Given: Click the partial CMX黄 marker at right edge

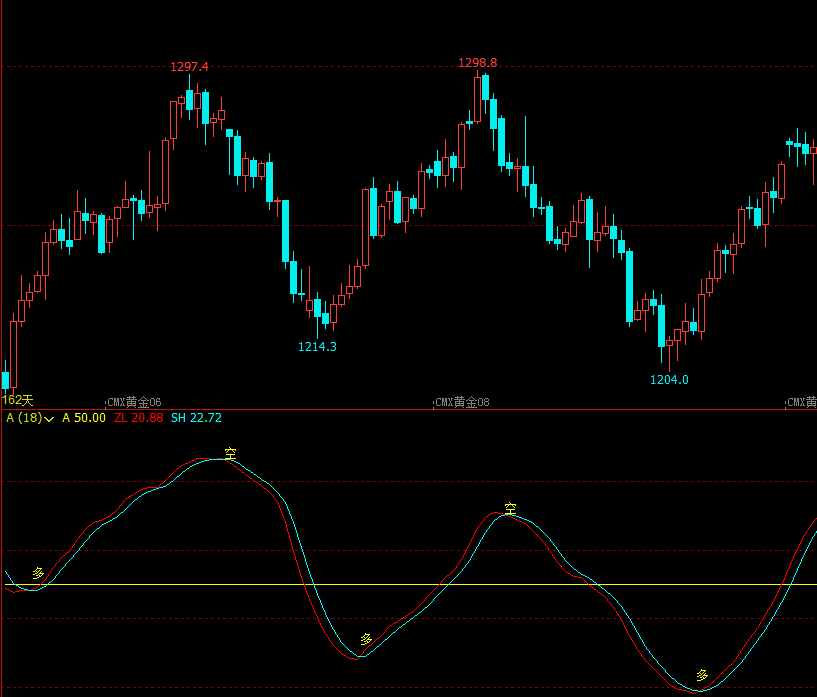Looking at the screenshot, I should pyautogui.click(x=801, y=402).
